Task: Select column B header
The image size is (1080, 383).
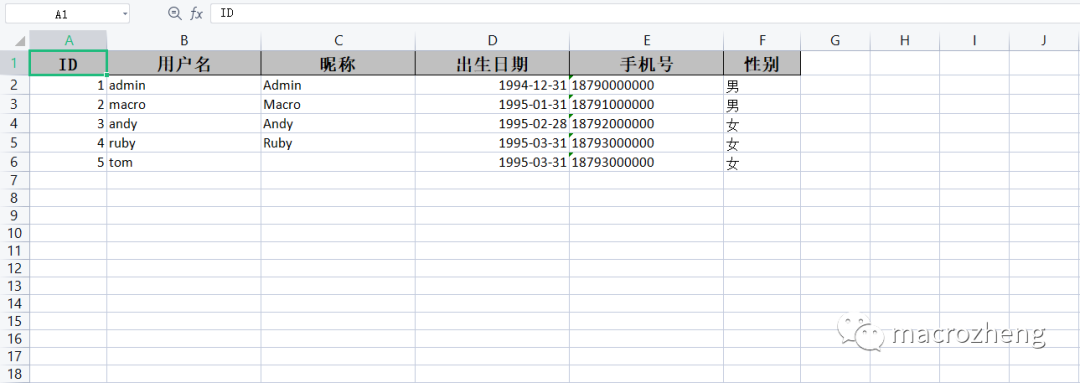Action: [x=184, y=40]
